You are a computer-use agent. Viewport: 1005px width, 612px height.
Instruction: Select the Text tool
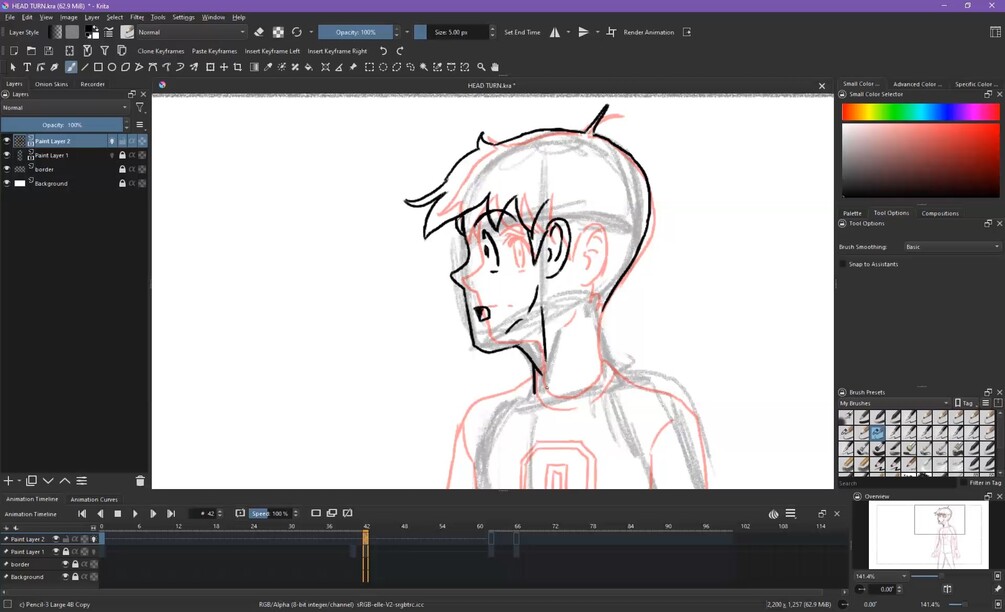click(x=27, y=67)
